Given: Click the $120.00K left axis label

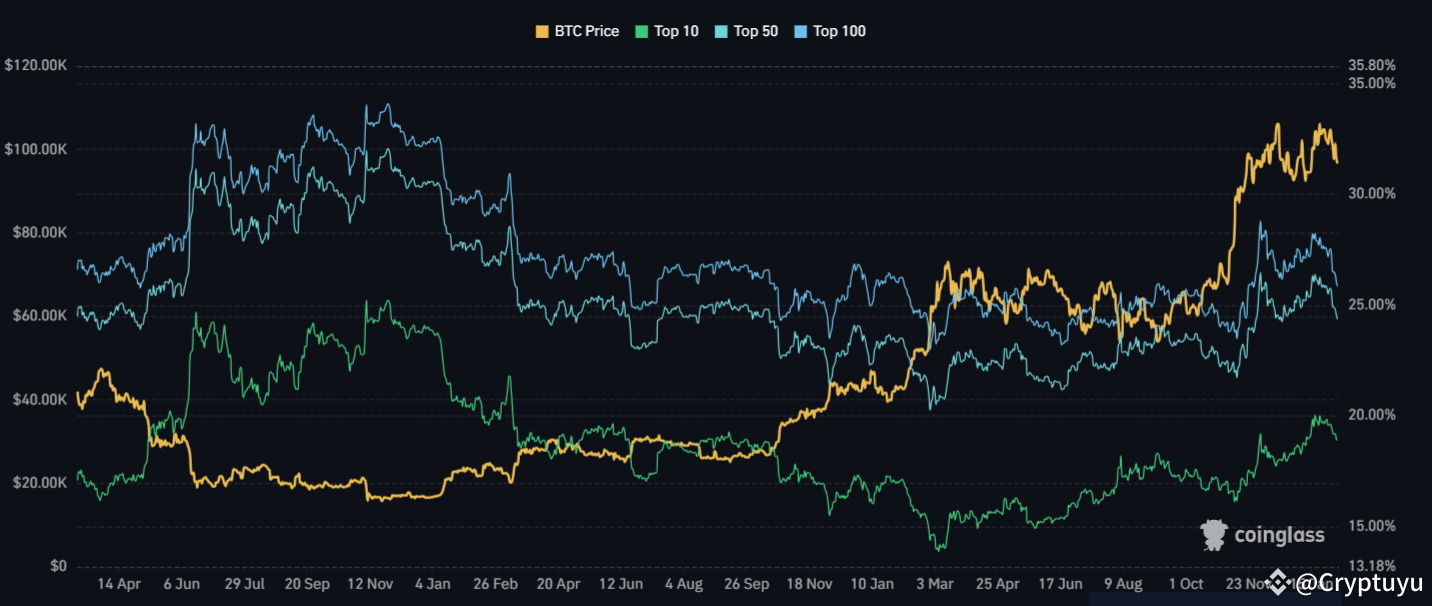Looking at the screenshot, I should 35,65.
